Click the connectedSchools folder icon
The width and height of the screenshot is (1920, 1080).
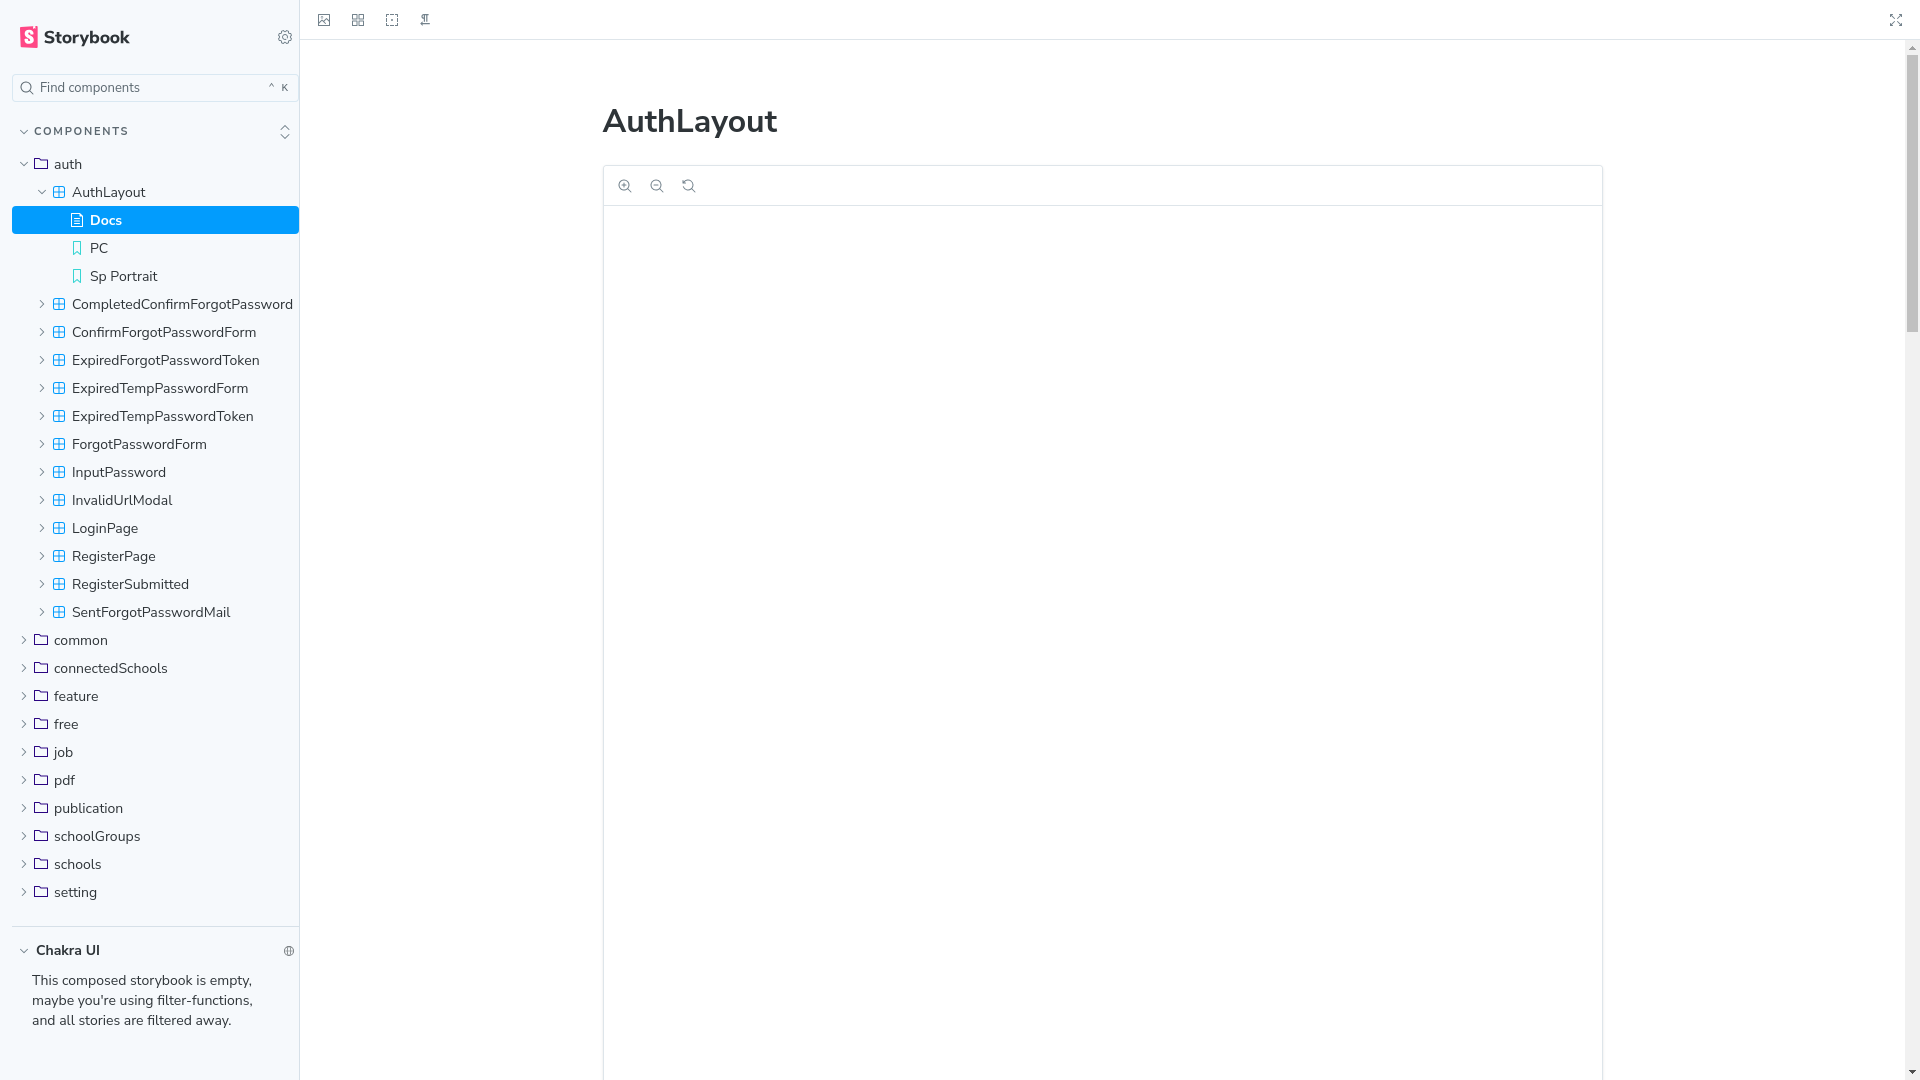41,668
